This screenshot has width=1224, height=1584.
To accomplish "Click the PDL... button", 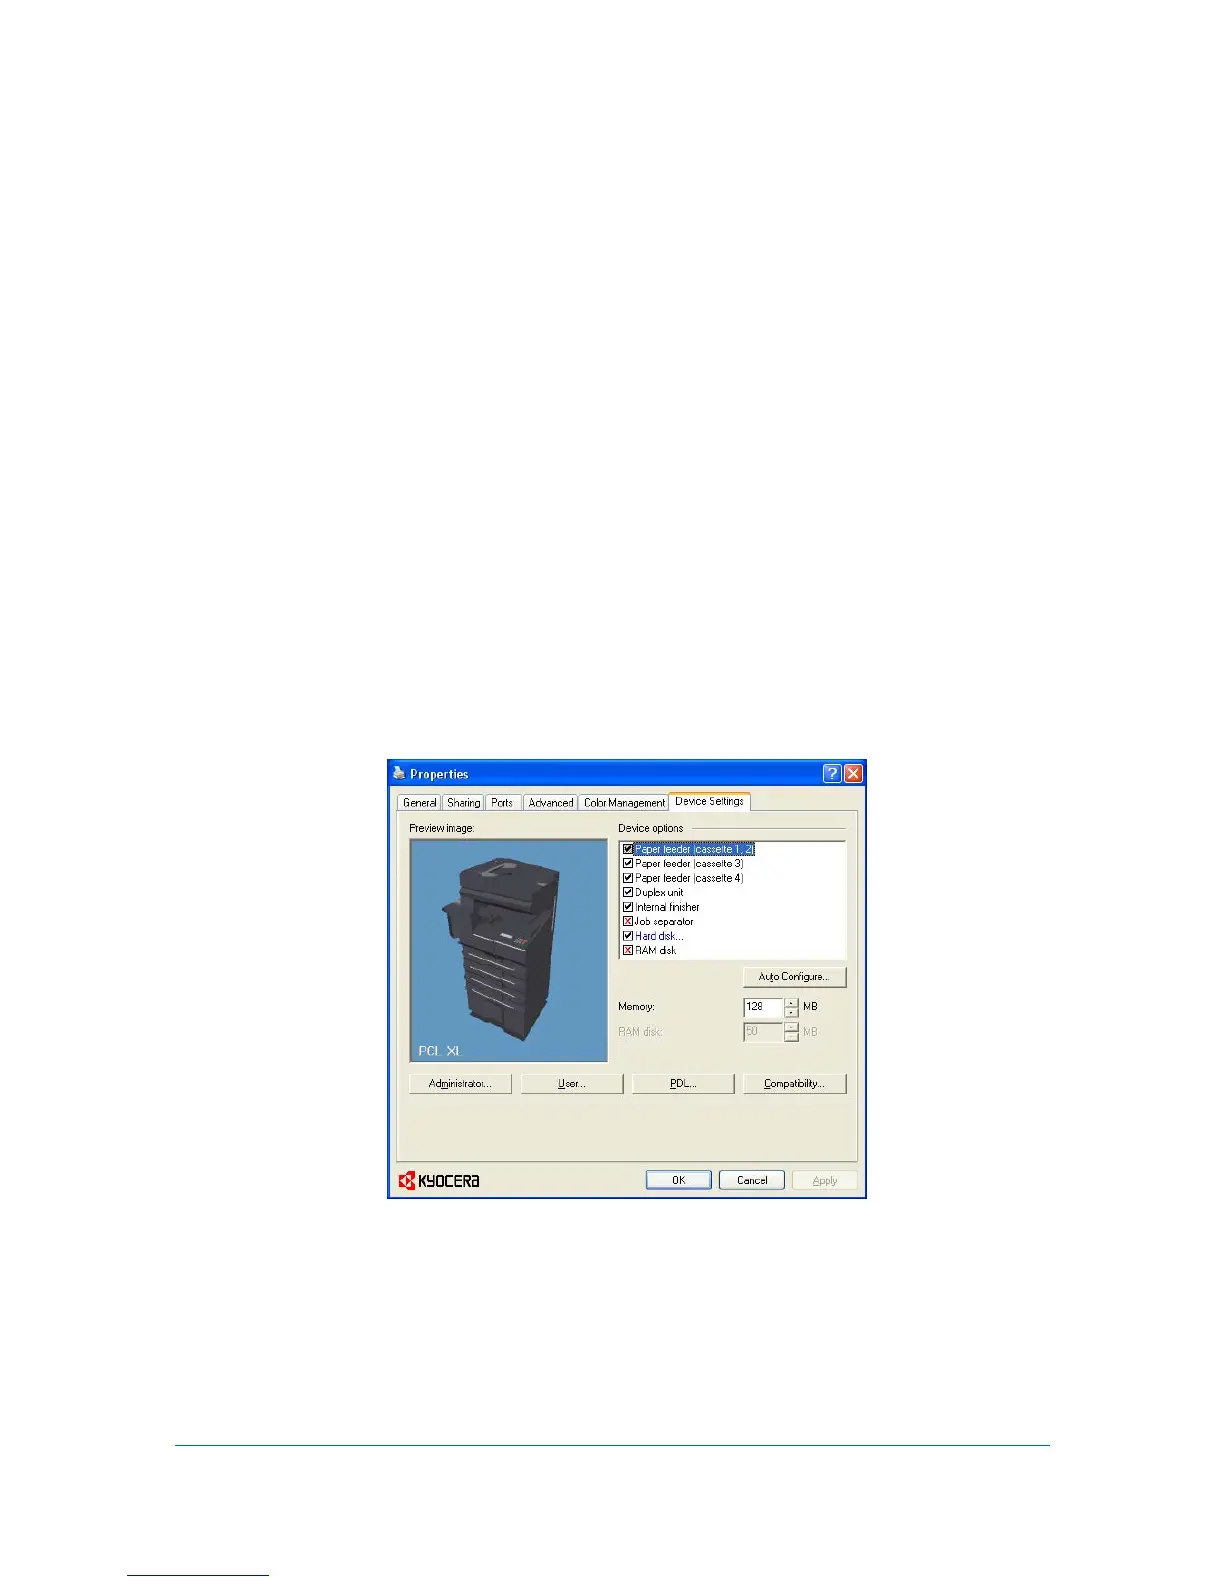I will point(683,1083).
